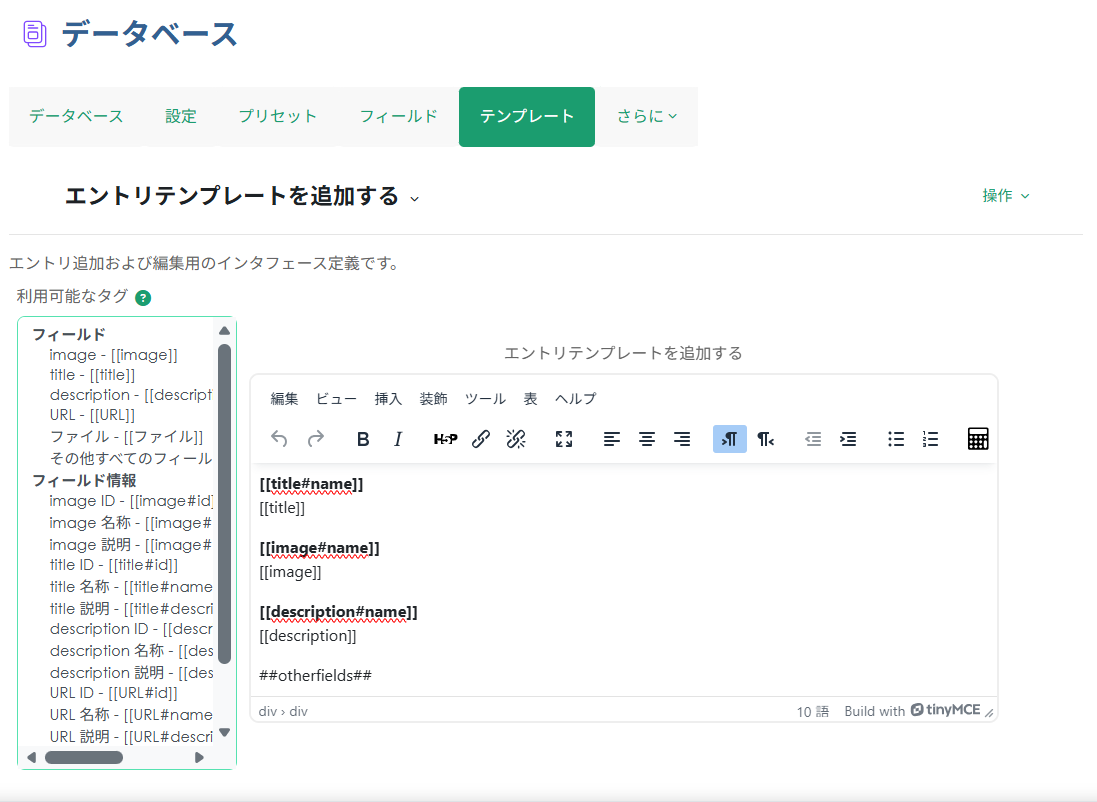This screenshot has height=802, width=1097.
Task: Create a numbered list in the editor
Action: tap(930, 439)
